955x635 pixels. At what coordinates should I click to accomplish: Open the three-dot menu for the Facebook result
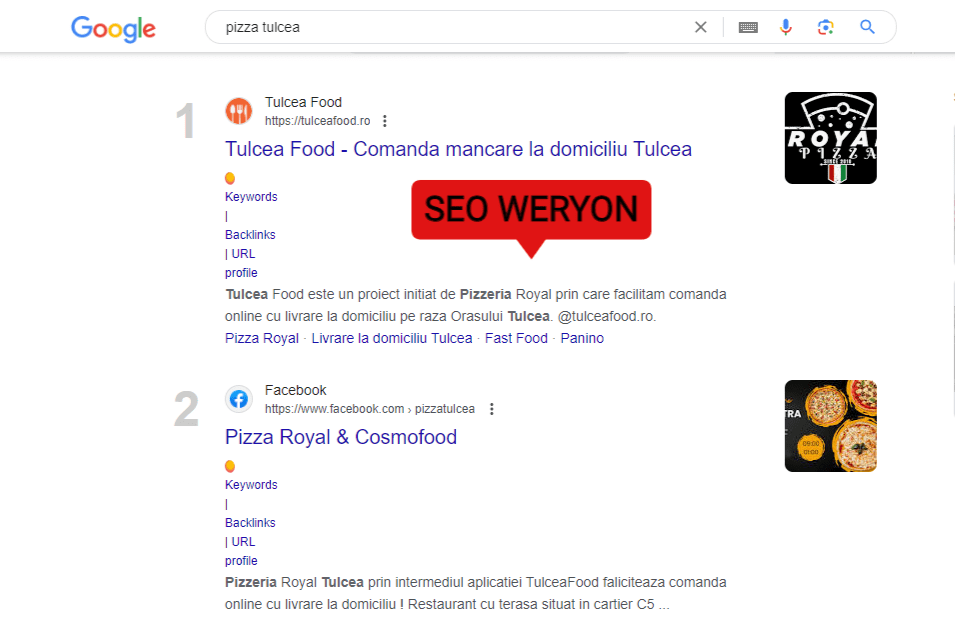[491, 408]
